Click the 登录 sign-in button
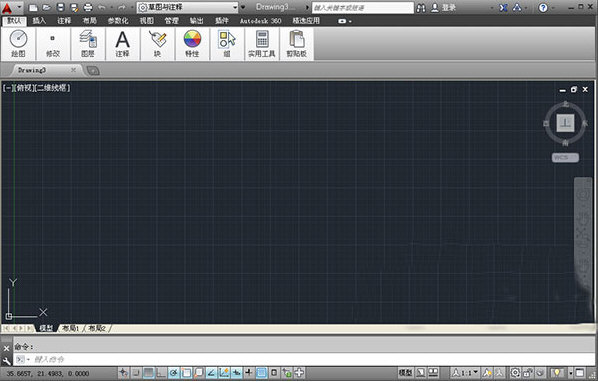598x382 pixels. [444, 8]
